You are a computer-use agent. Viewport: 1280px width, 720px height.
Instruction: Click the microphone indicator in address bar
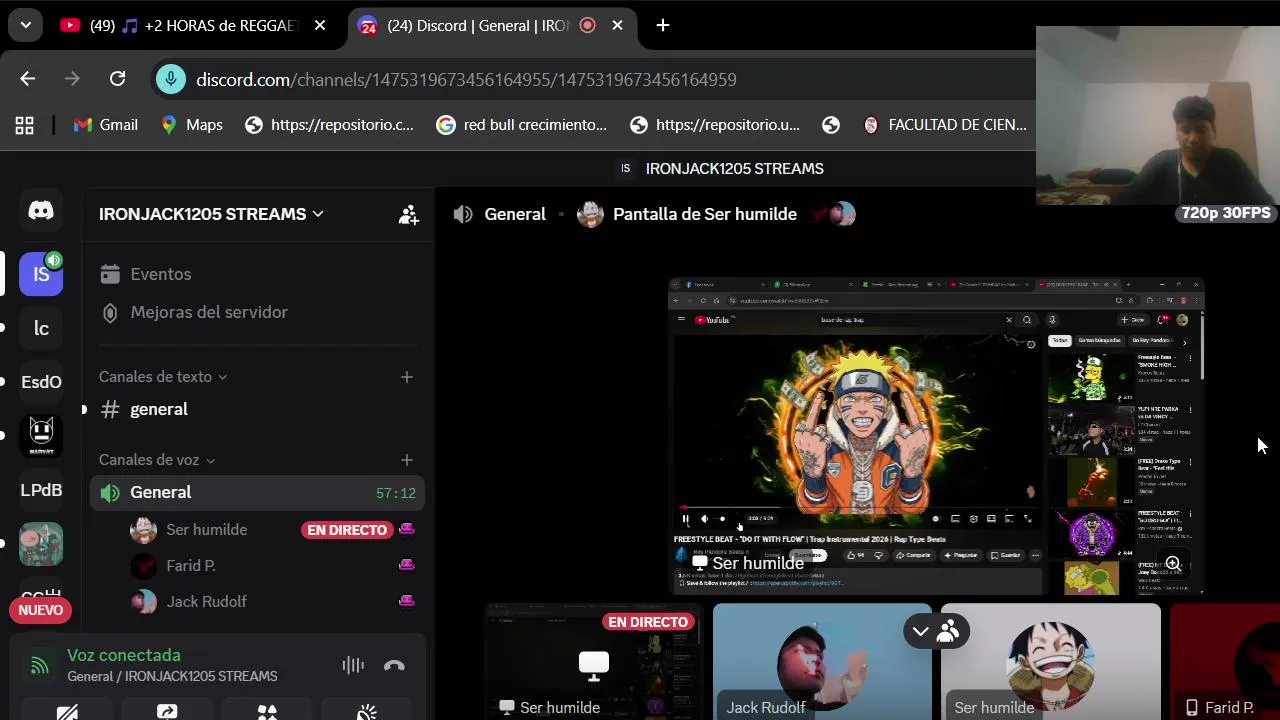coord(171,79)
